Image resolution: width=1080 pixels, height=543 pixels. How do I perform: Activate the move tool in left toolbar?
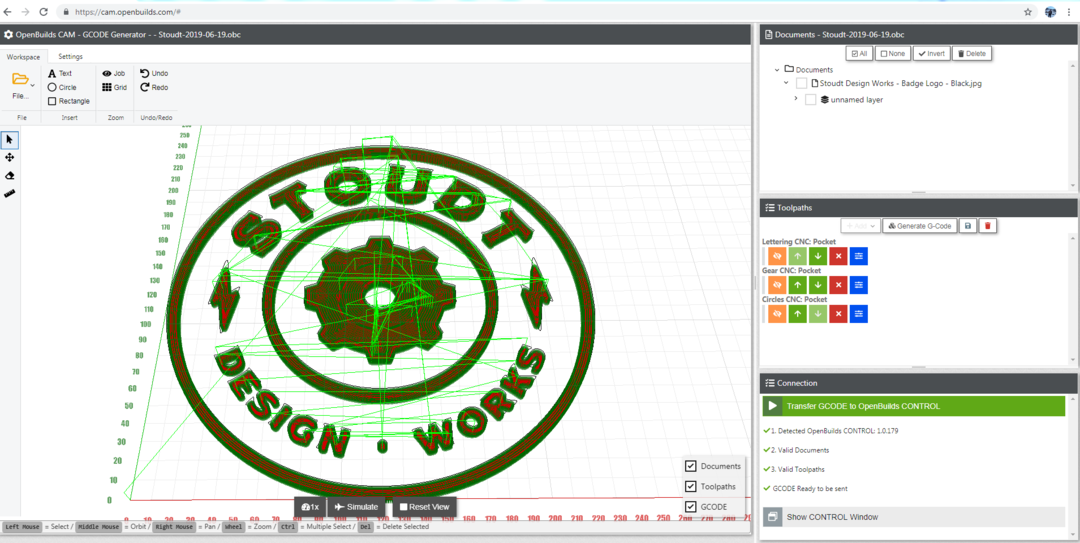click(x=9, y=157)
